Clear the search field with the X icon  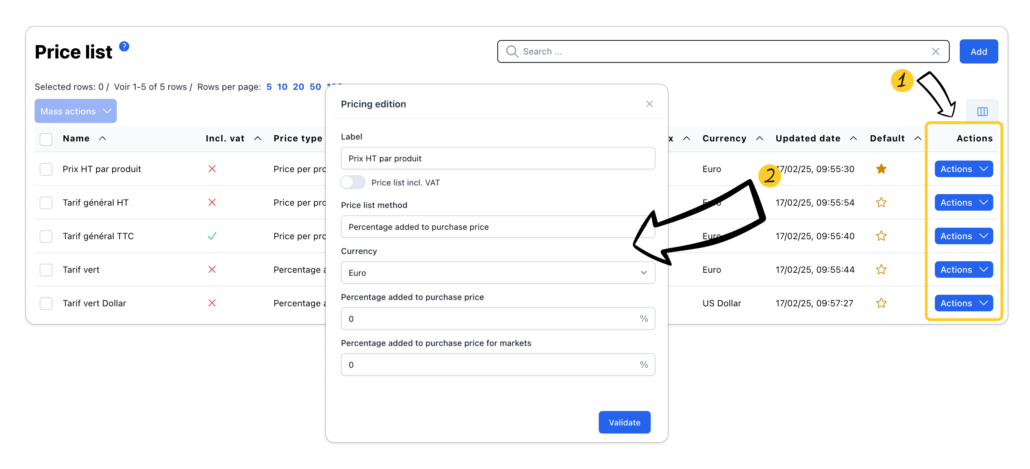[x=936, y=51]
